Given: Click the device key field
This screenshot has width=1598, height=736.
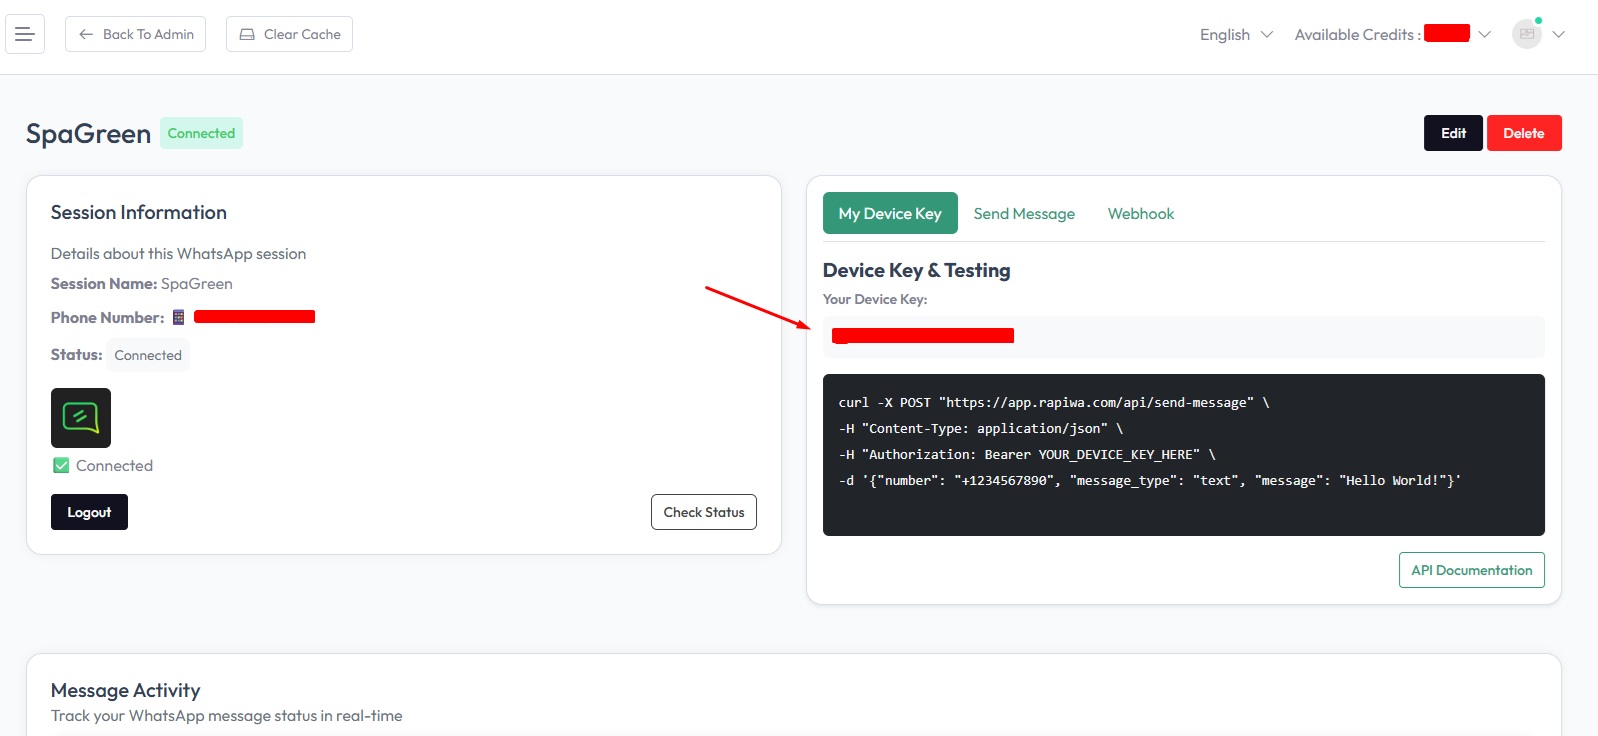Looking at the screenshot, I should click(1183, 337).
